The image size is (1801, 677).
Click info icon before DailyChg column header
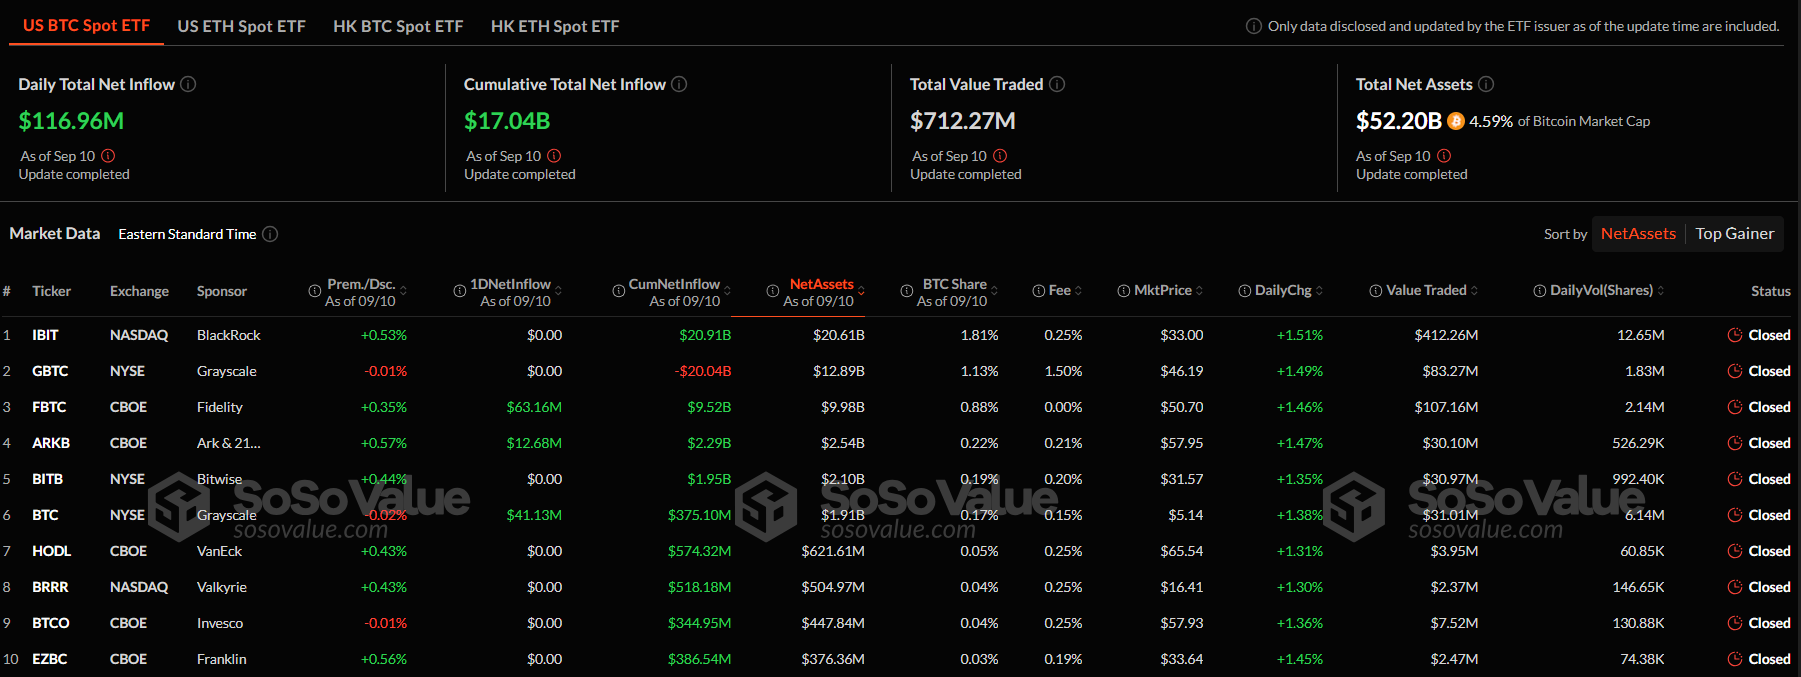[x=1244, y=291]
